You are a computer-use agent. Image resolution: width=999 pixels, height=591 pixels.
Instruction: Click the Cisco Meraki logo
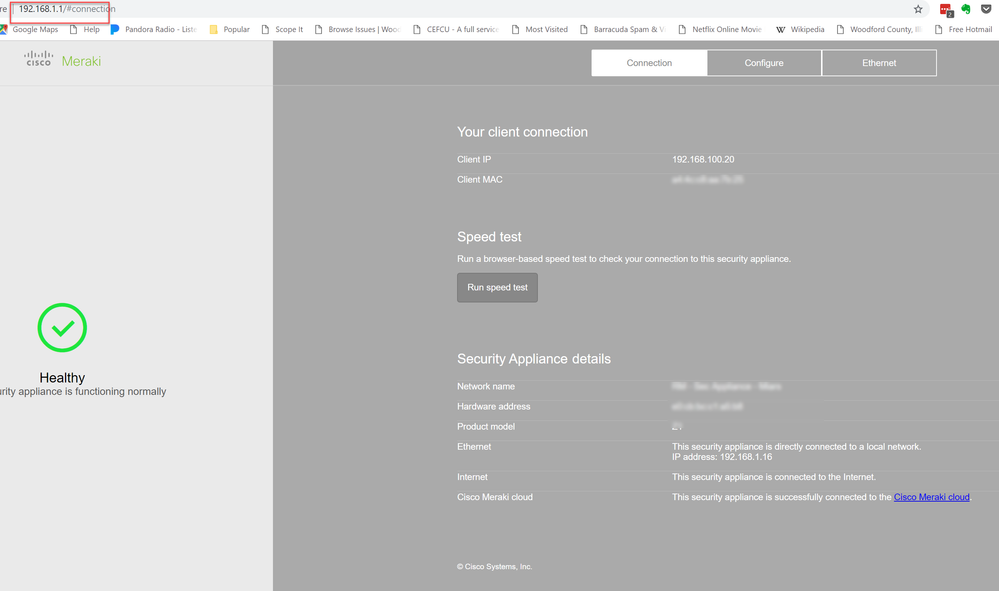63,61
